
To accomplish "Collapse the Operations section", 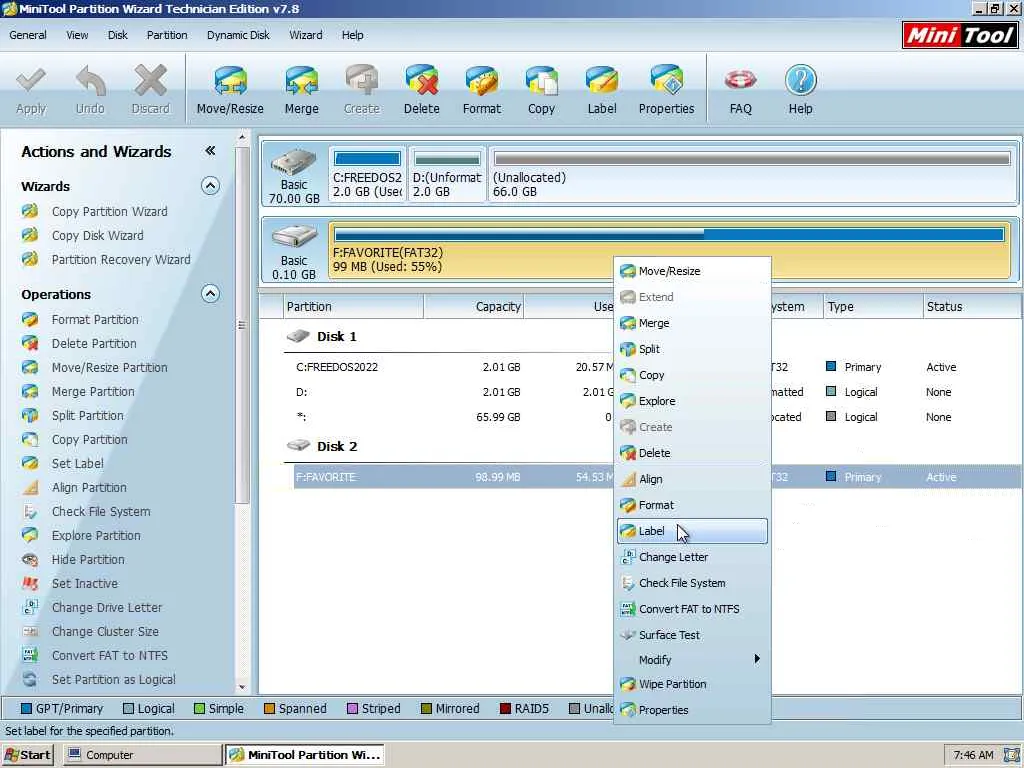I will [210, 294].
